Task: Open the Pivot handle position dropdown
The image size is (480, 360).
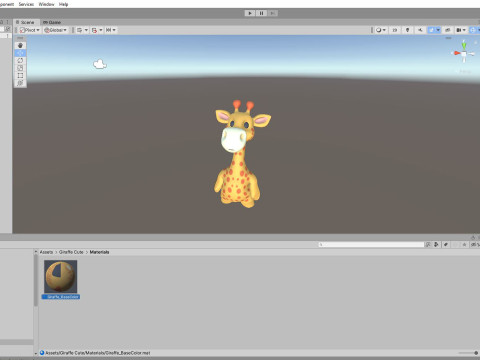Action: (x=29, y=30)
